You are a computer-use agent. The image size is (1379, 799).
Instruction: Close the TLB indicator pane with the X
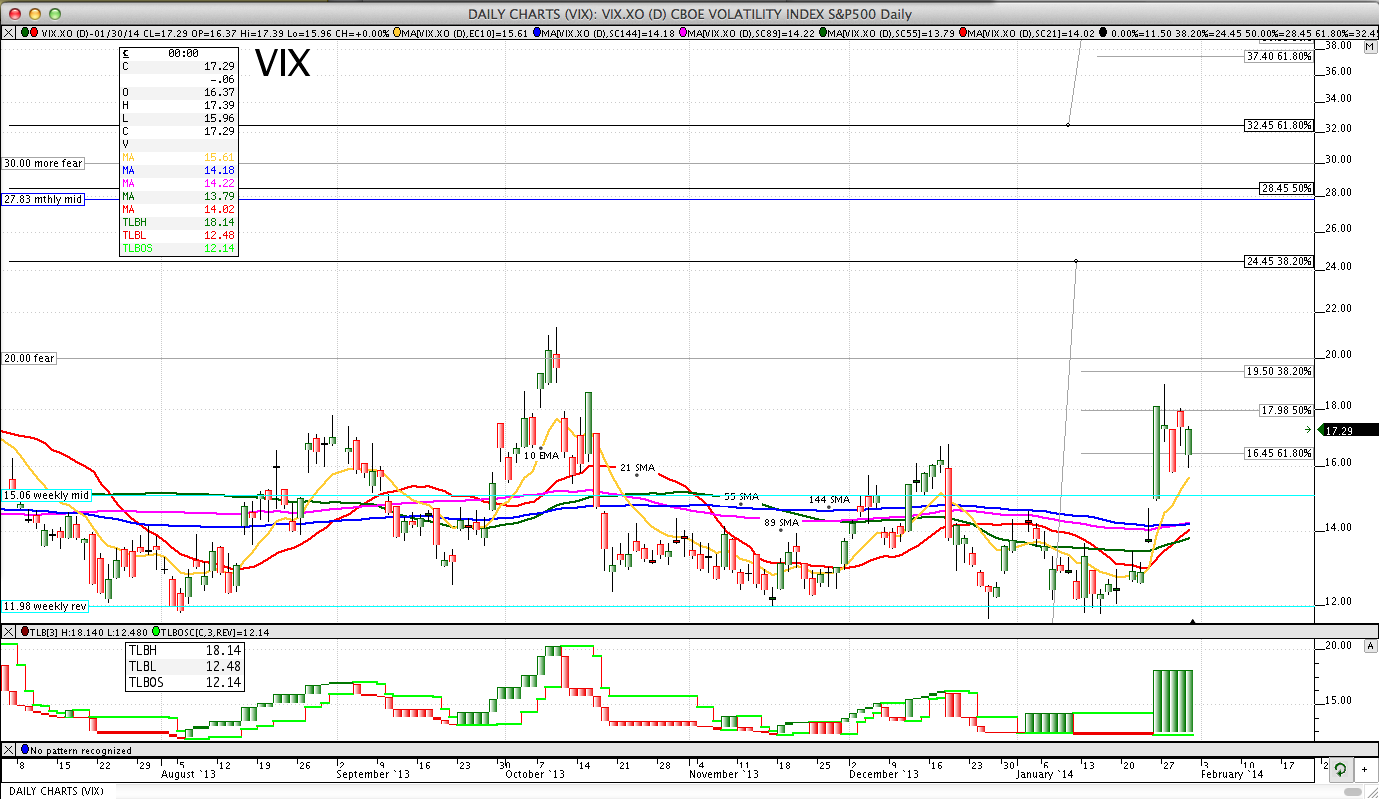9,632
